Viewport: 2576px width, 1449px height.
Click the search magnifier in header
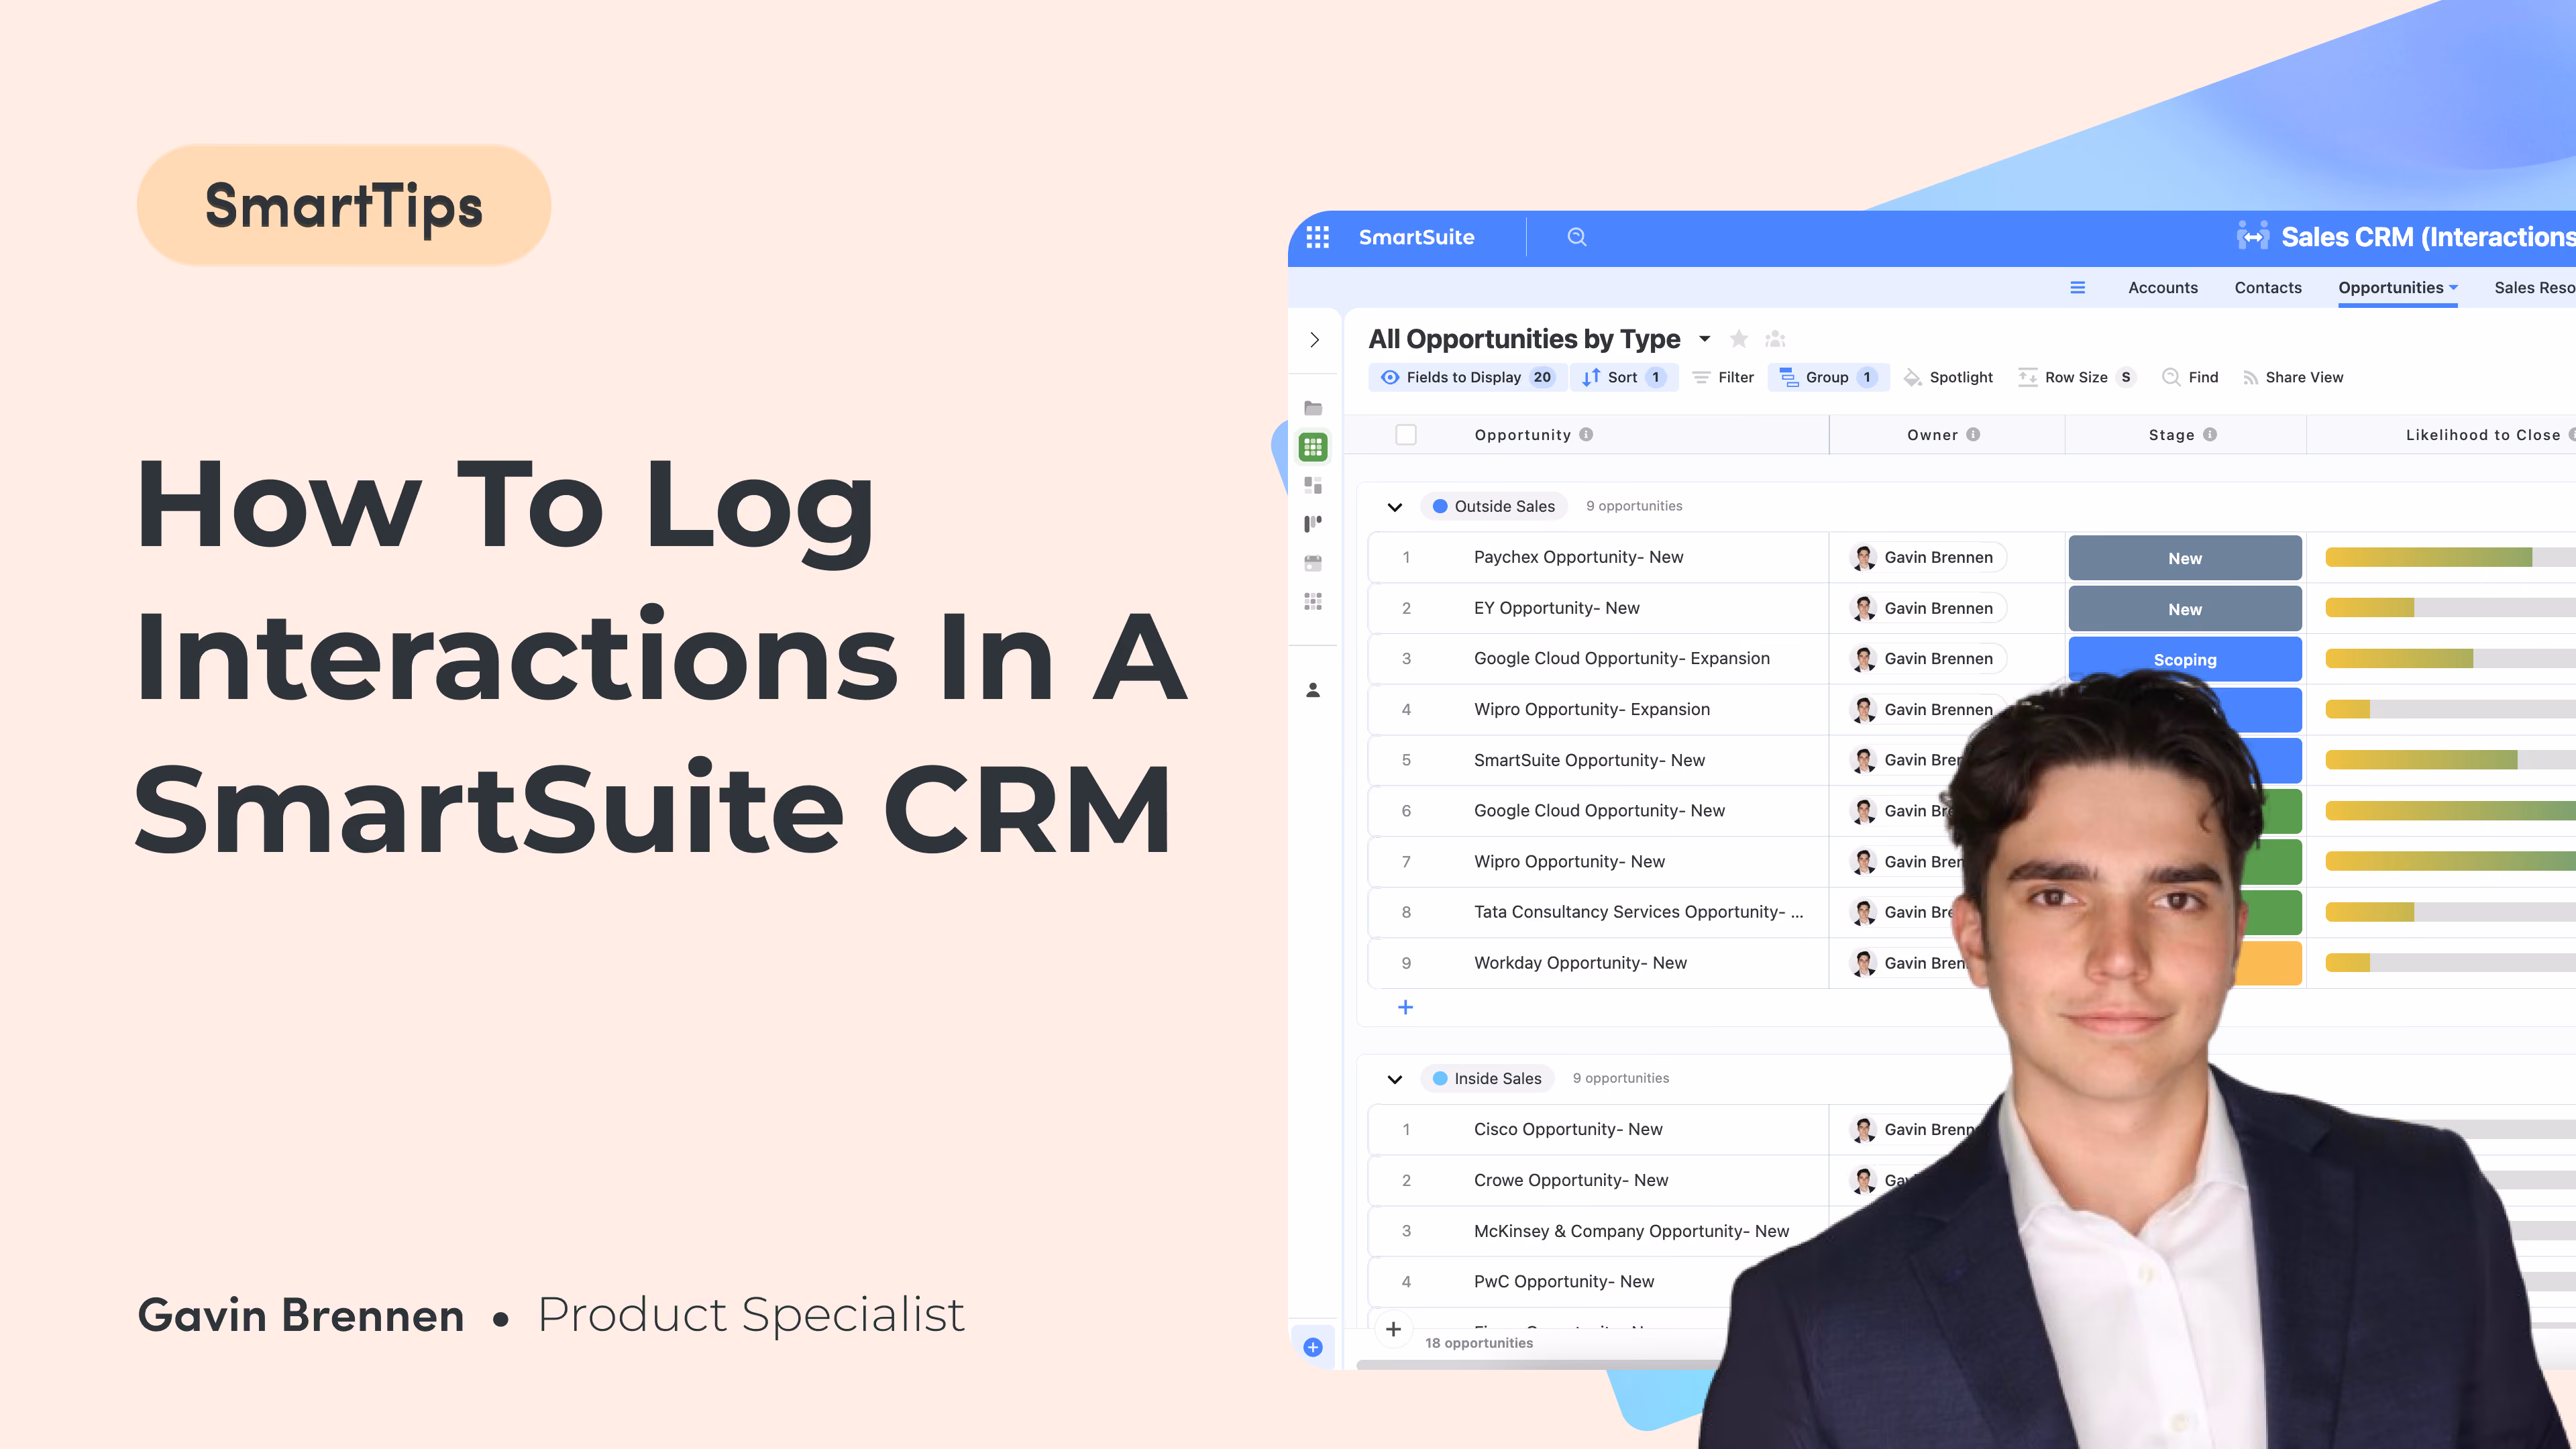pyautogui.click(x=1576, y=237)
